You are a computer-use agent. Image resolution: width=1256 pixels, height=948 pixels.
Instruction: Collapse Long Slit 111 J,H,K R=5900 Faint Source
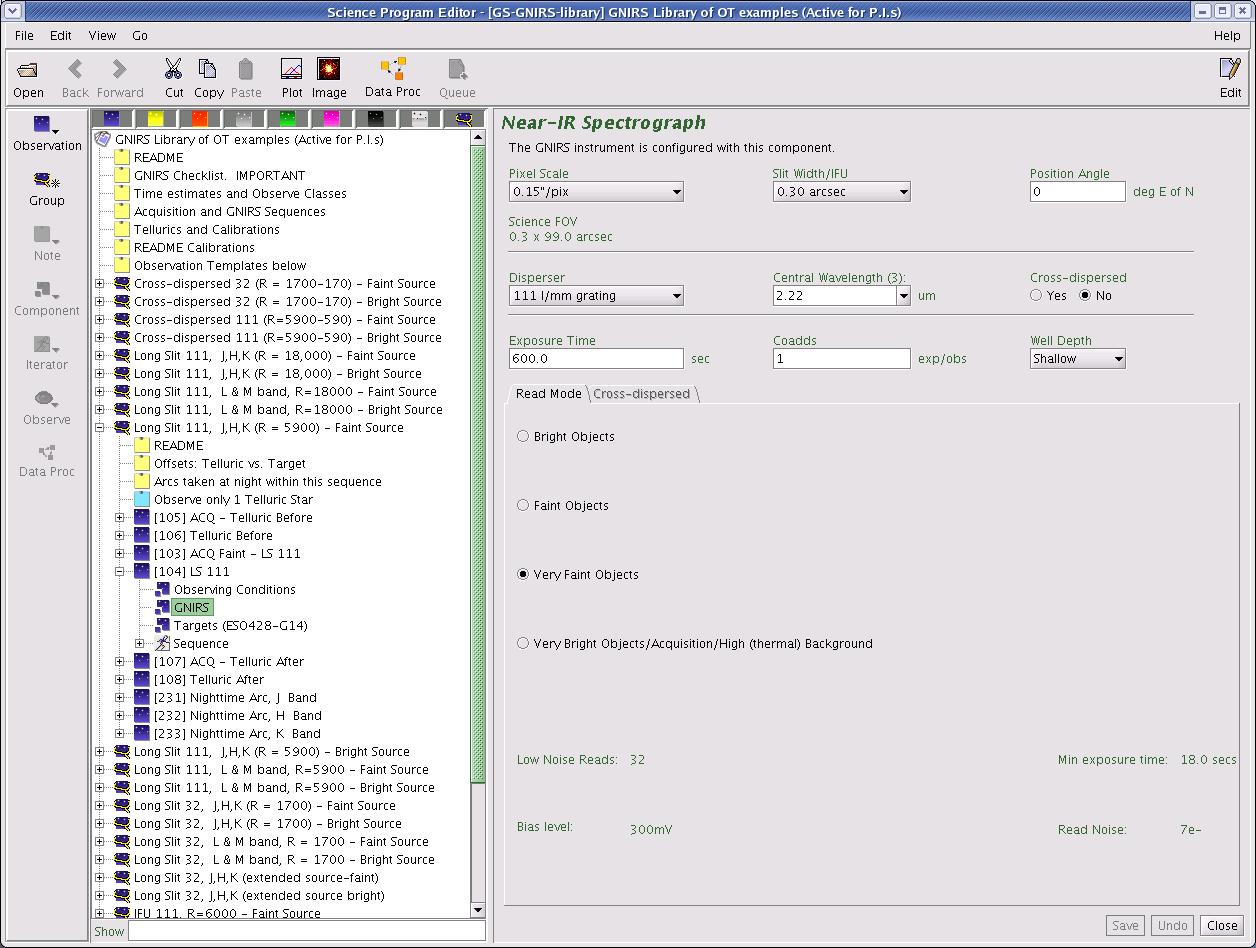[100, 428]
